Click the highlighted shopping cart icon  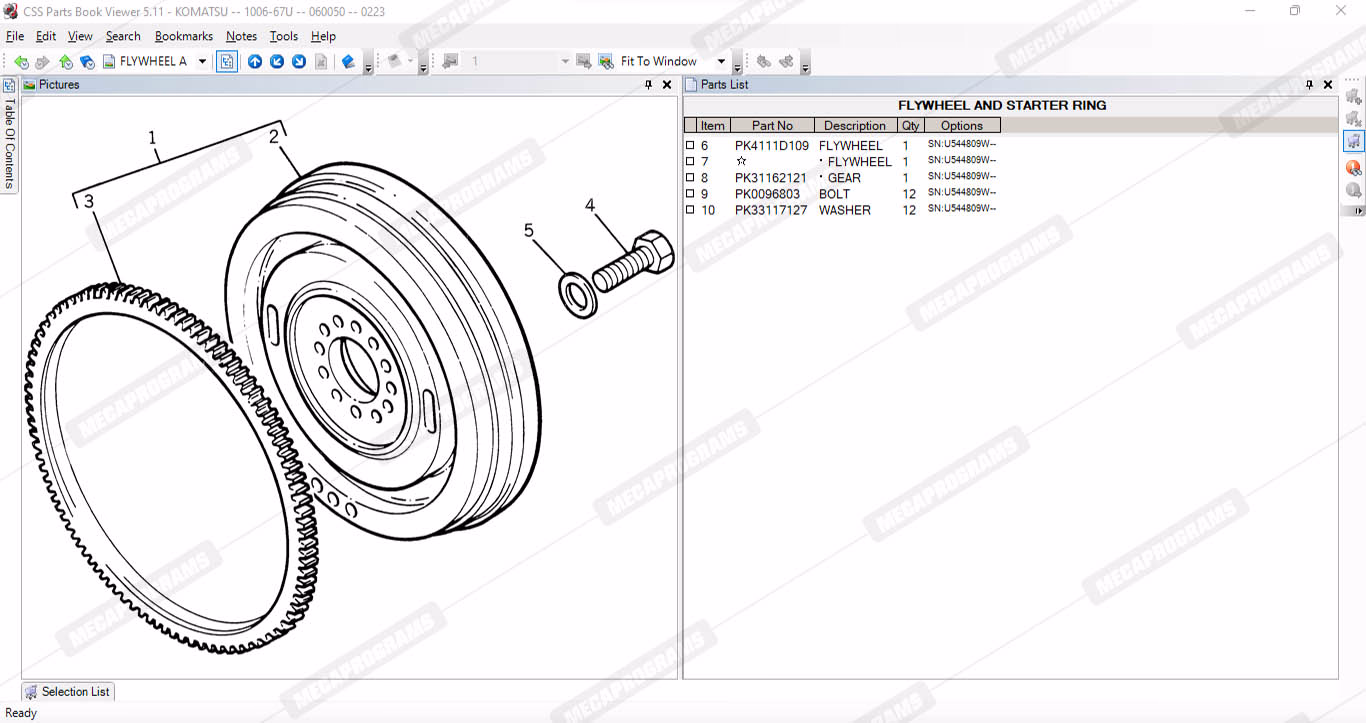[x=1353, y=141]
